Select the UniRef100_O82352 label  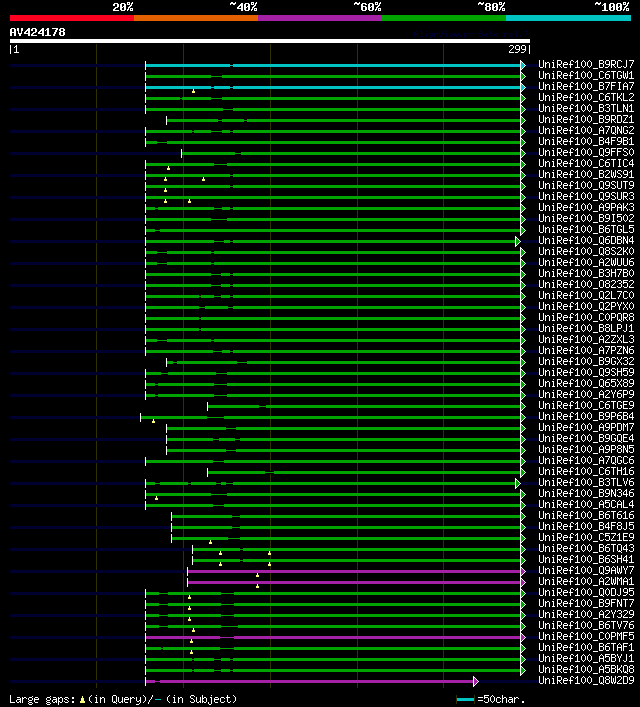(x=586, y=284)
